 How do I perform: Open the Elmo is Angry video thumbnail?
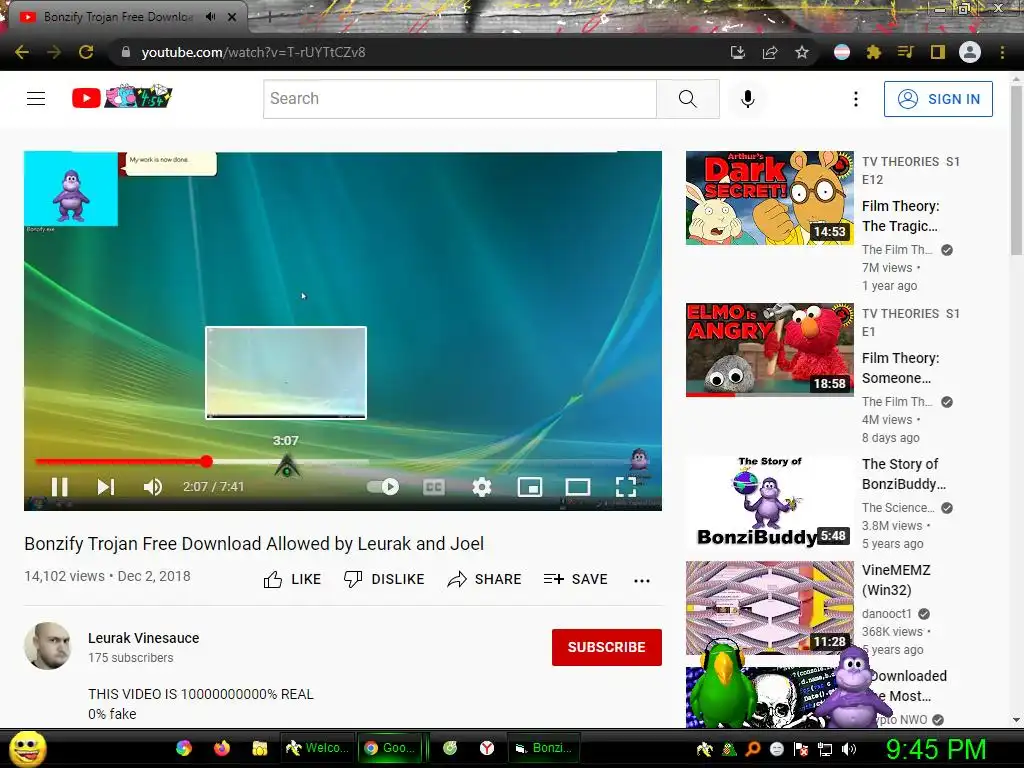(769, 349)
